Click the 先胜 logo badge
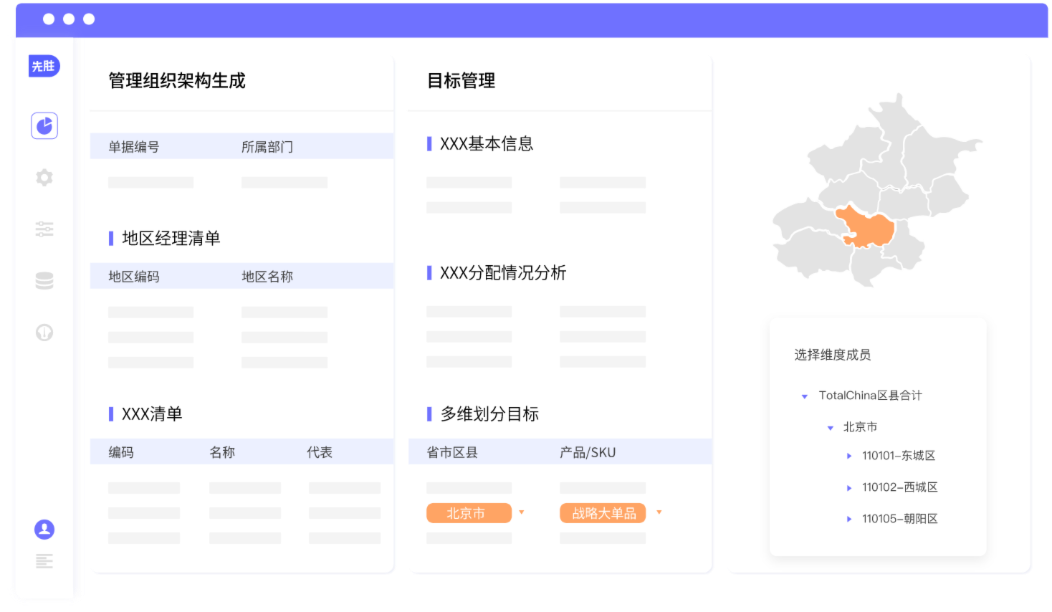 coord(44,66)
